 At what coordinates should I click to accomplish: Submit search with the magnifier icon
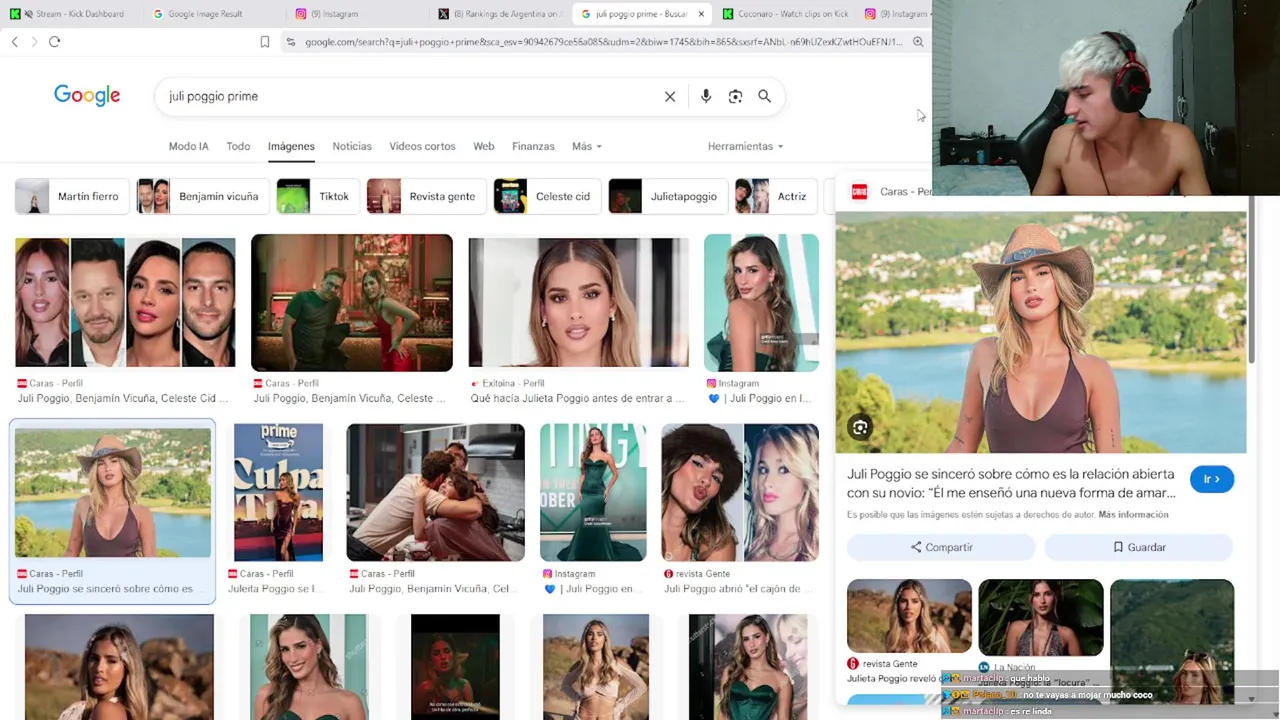click(764, 97)
